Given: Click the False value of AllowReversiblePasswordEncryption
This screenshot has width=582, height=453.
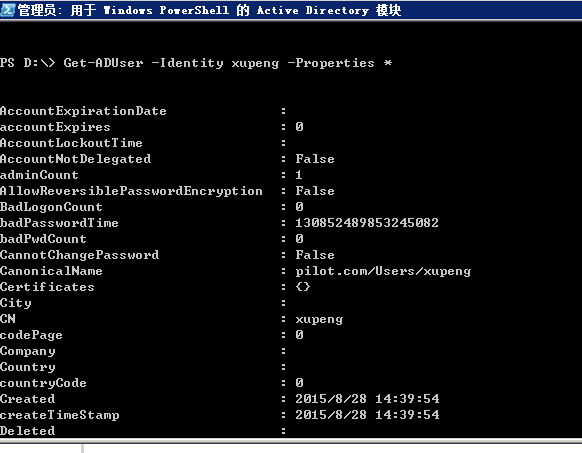Looking at the screenshot, I should 315,191.
